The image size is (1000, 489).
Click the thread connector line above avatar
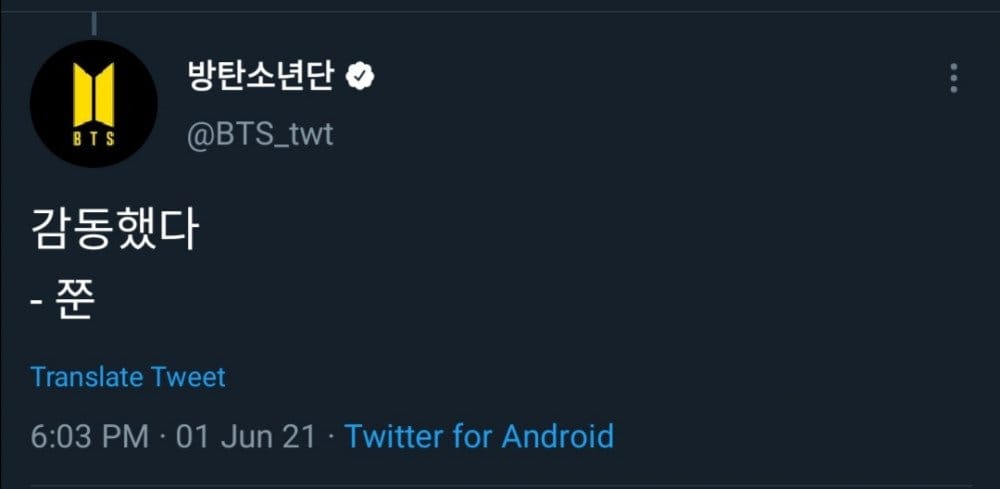(93, 22)
